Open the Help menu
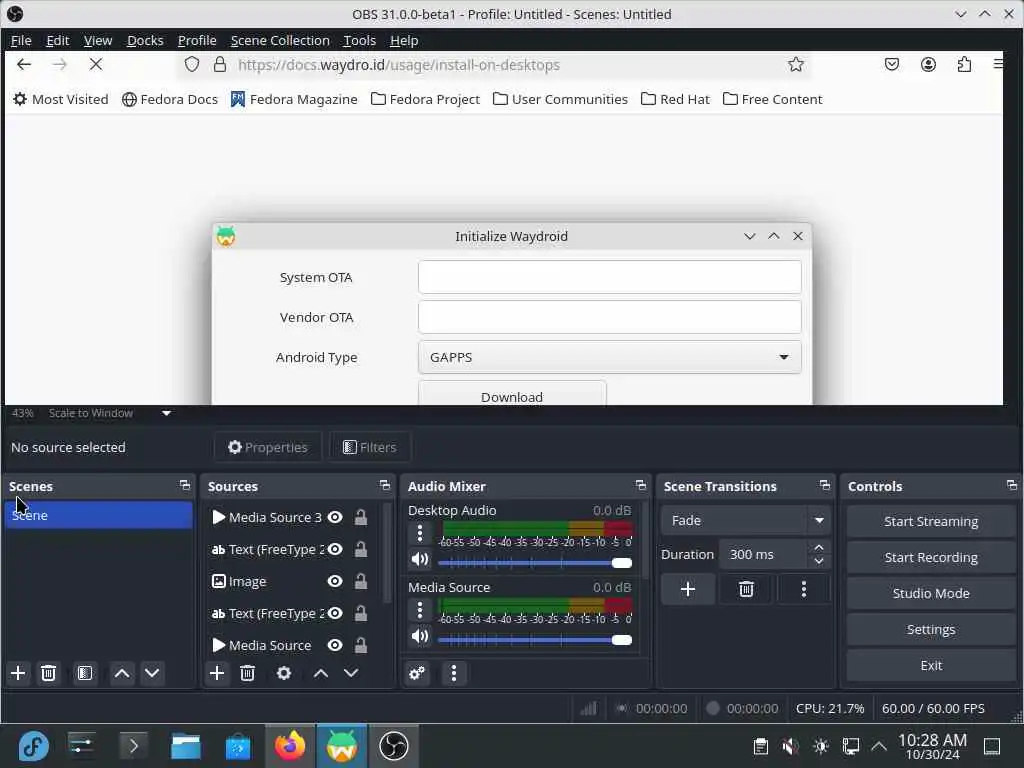This screenshot has width=1024, height=768. click(x=404, y=40)
